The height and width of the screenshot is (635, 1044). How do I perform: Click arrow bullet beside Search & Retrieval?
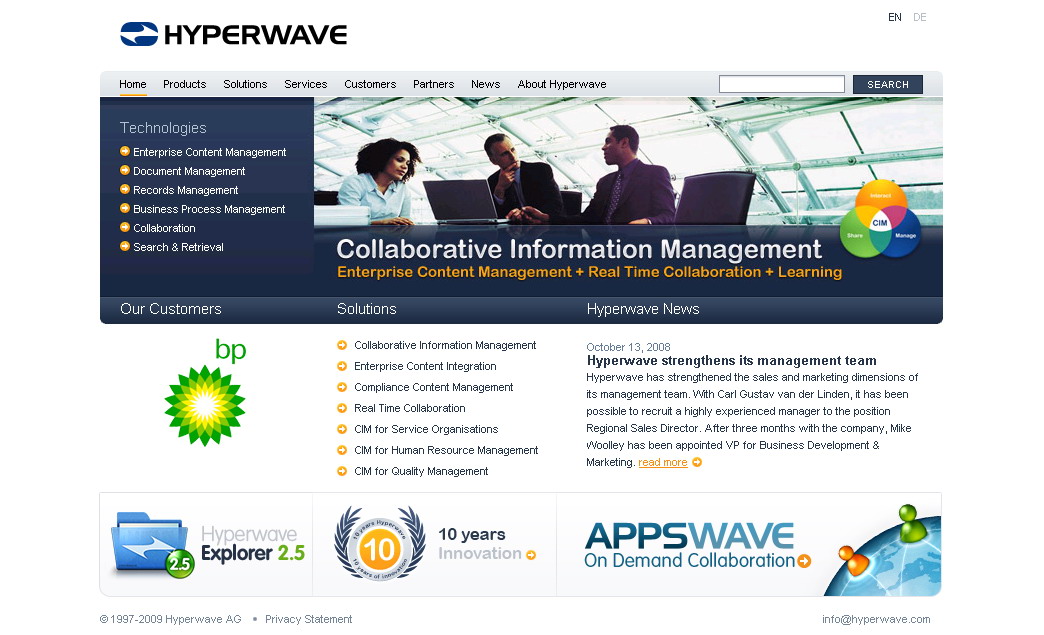coord(125,246)
